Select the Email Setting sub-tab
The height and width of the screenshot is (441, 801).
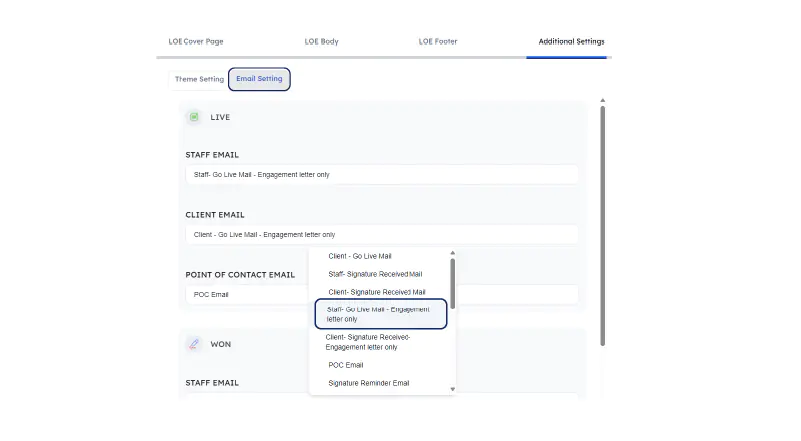tap(259, 79)
